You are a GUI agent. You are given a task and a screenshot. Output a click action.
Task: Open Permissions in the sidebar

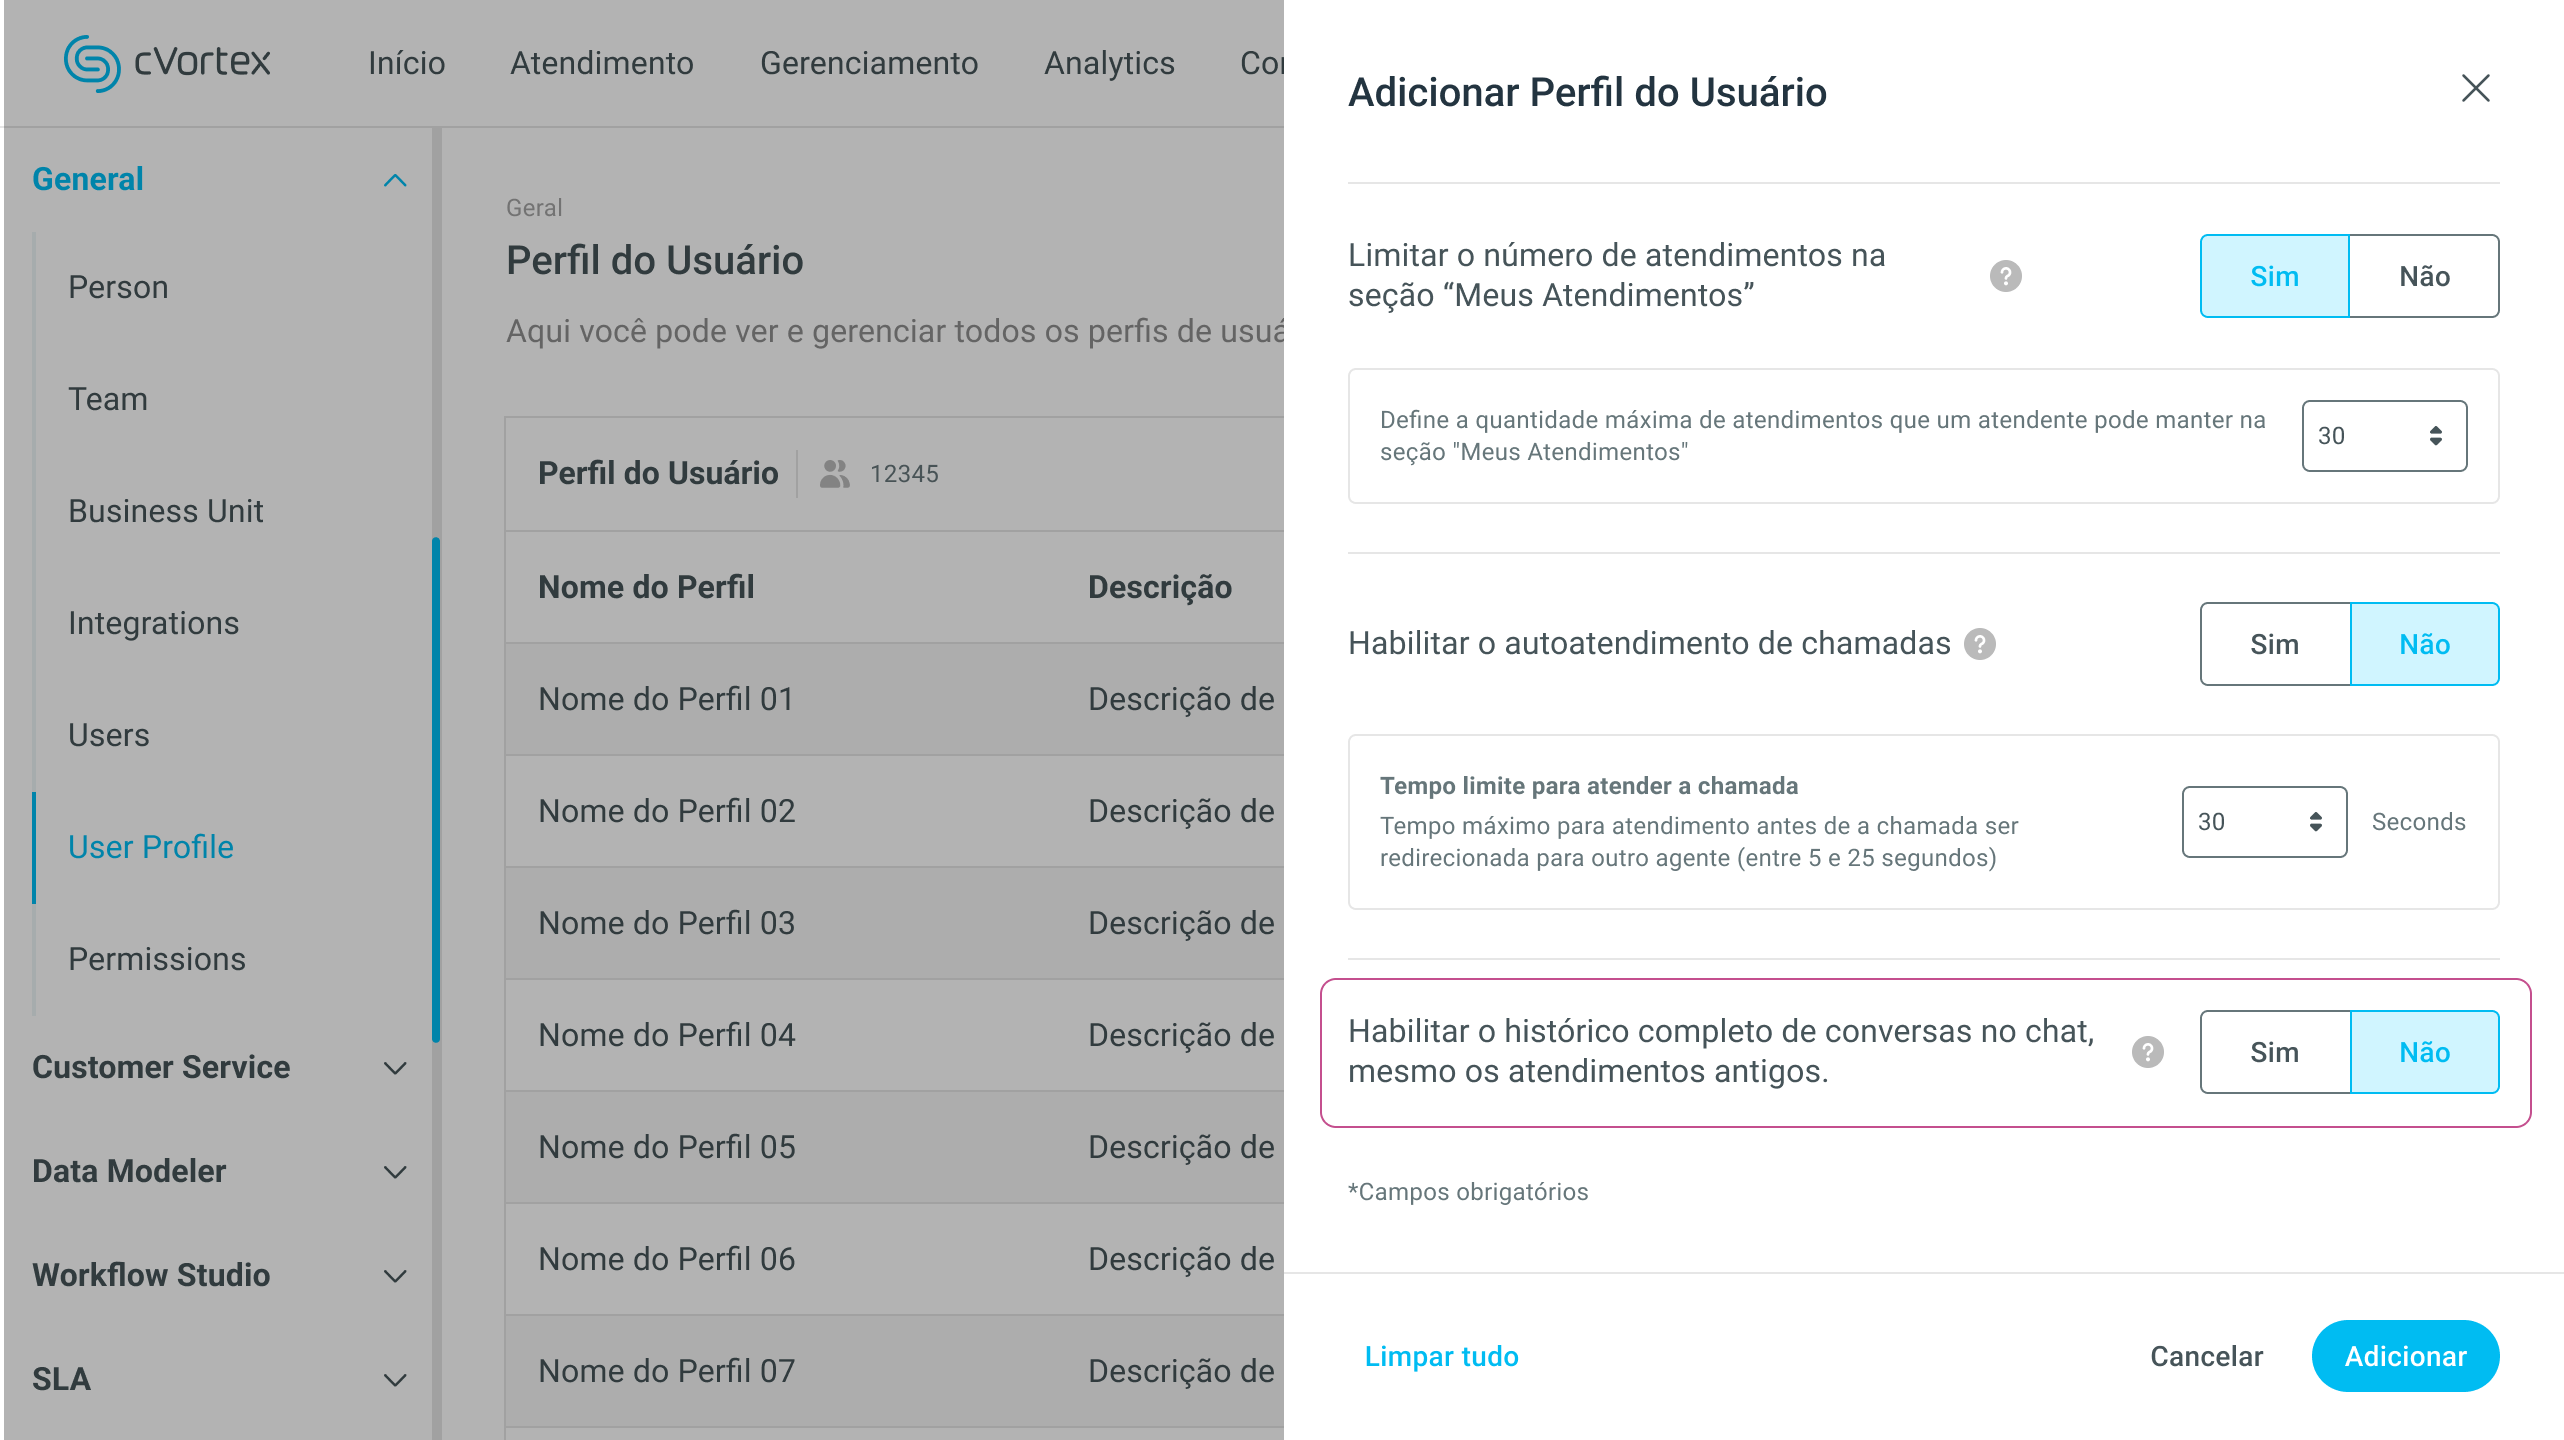[157, 959]
